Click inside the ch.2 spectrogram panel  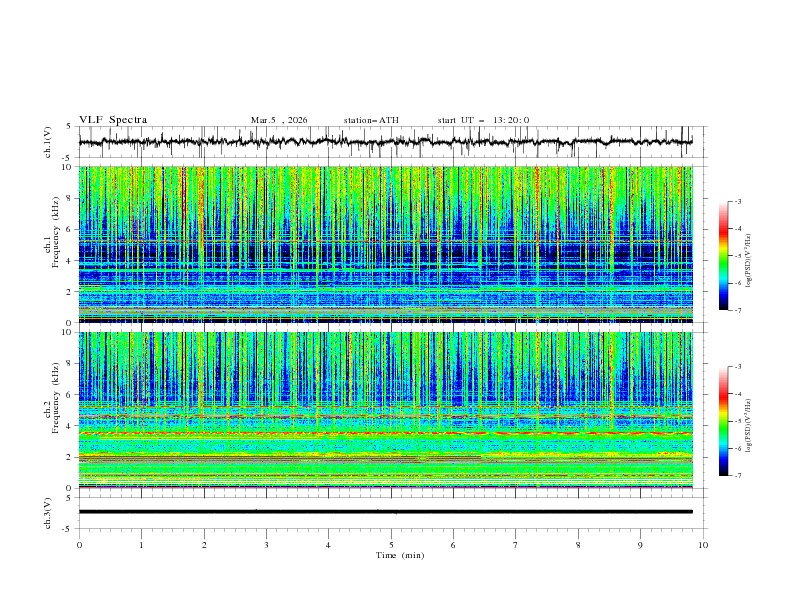tap(385, 410)
